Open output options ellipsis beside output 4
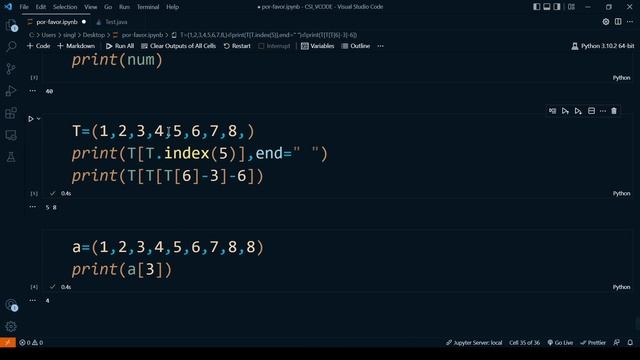 point(33,300)
